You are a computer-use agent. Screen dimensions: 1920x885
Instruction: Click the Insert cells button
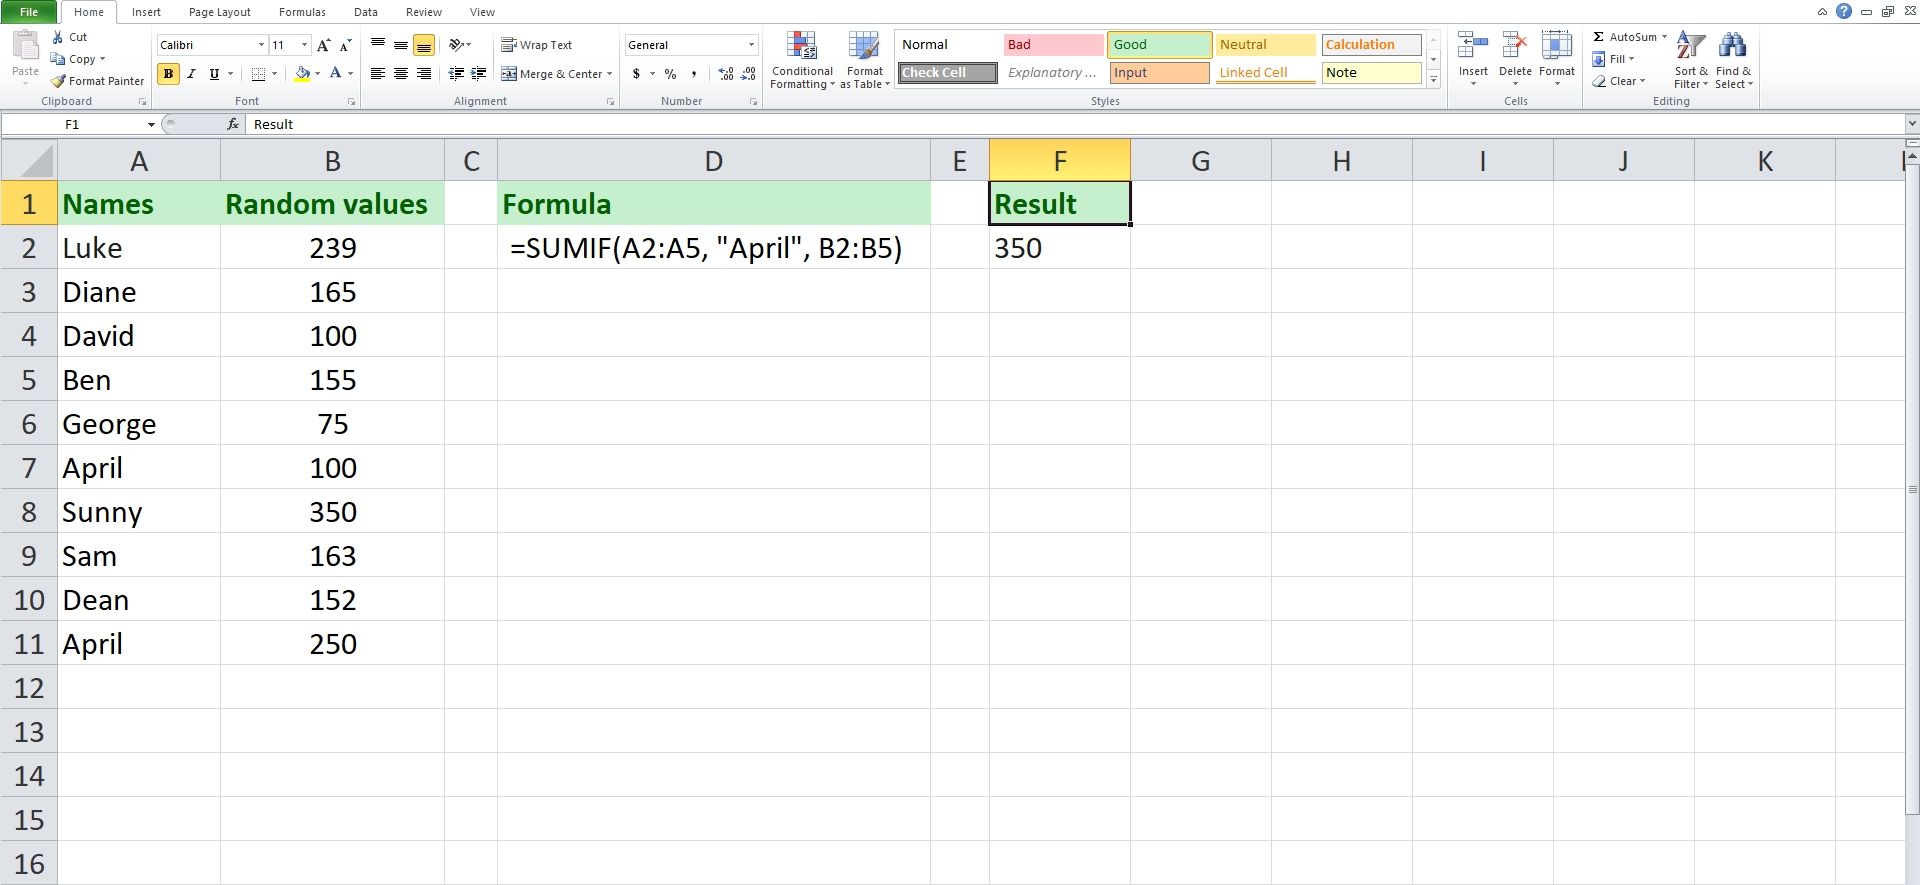tap(1473, 60)
